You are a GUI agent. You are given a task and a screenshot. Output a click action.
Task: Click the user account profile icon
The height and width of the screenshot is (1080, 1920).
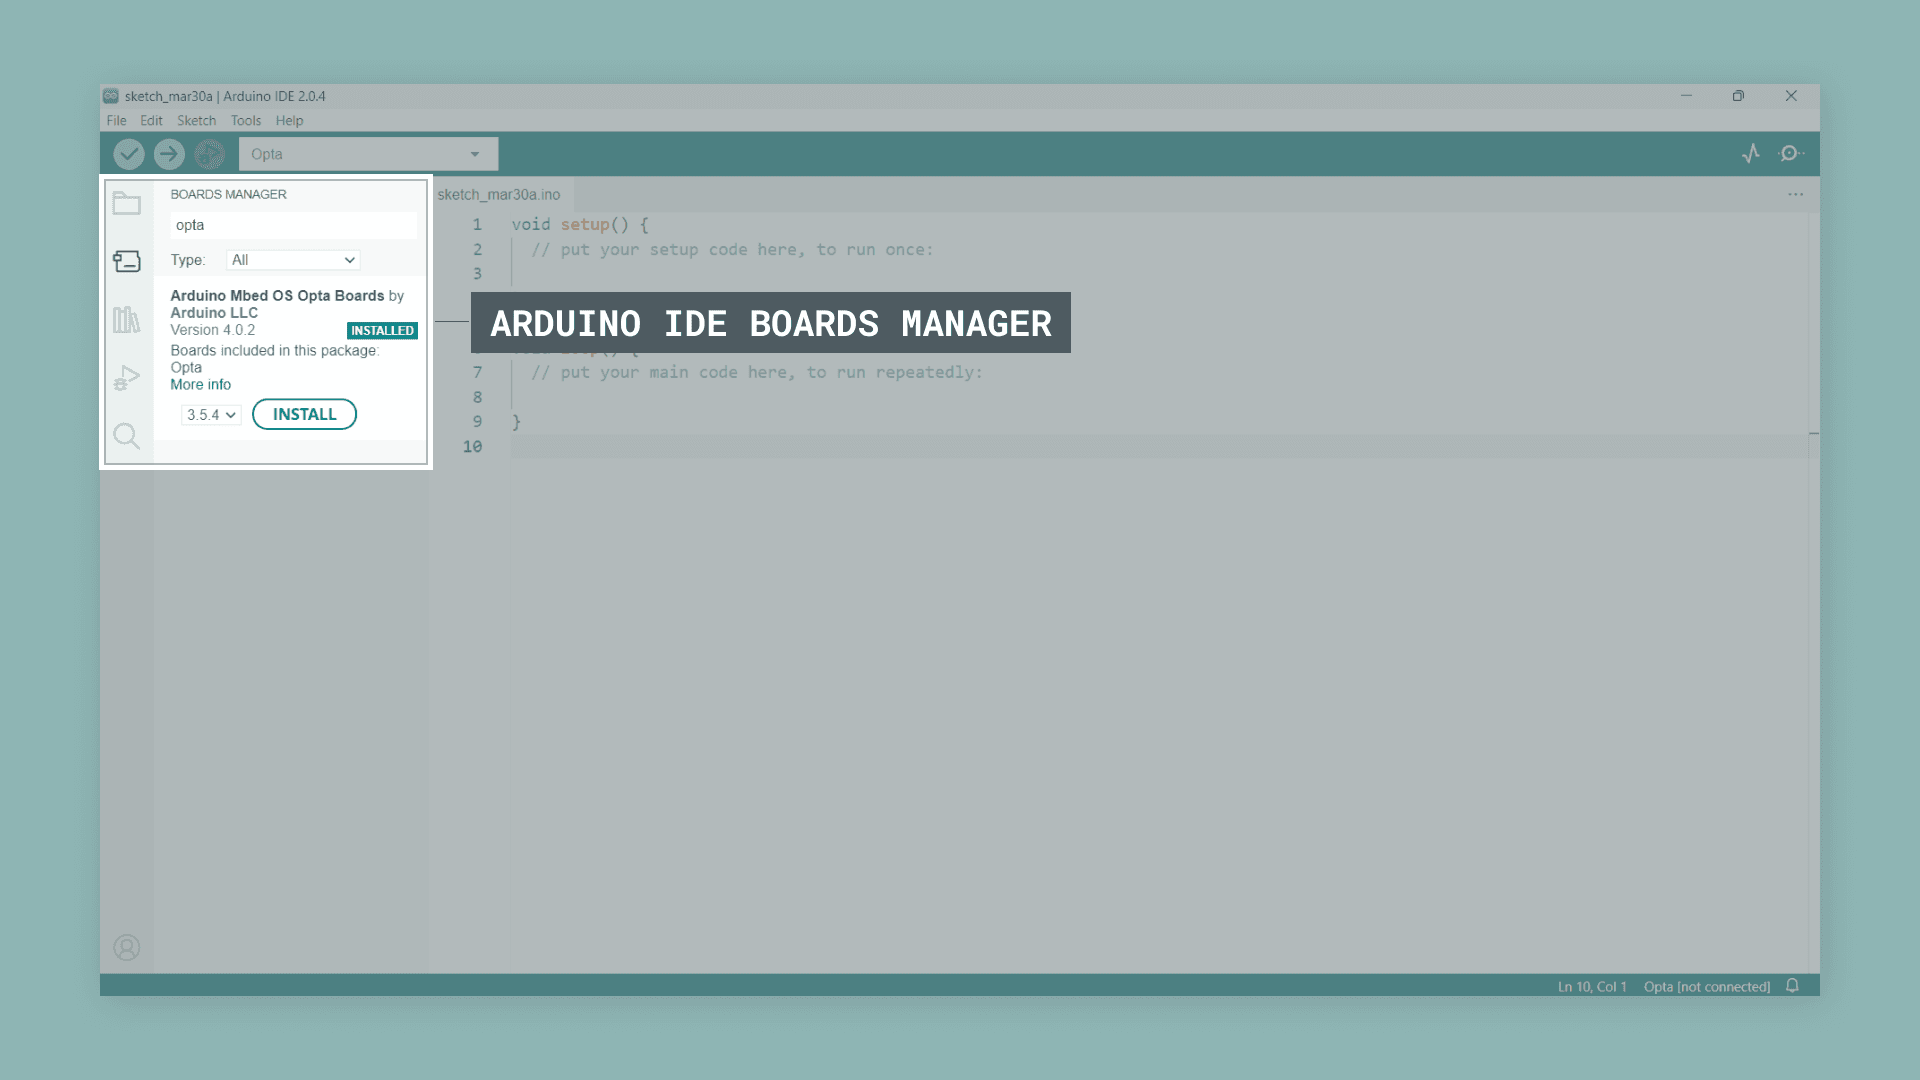(127, 947)
